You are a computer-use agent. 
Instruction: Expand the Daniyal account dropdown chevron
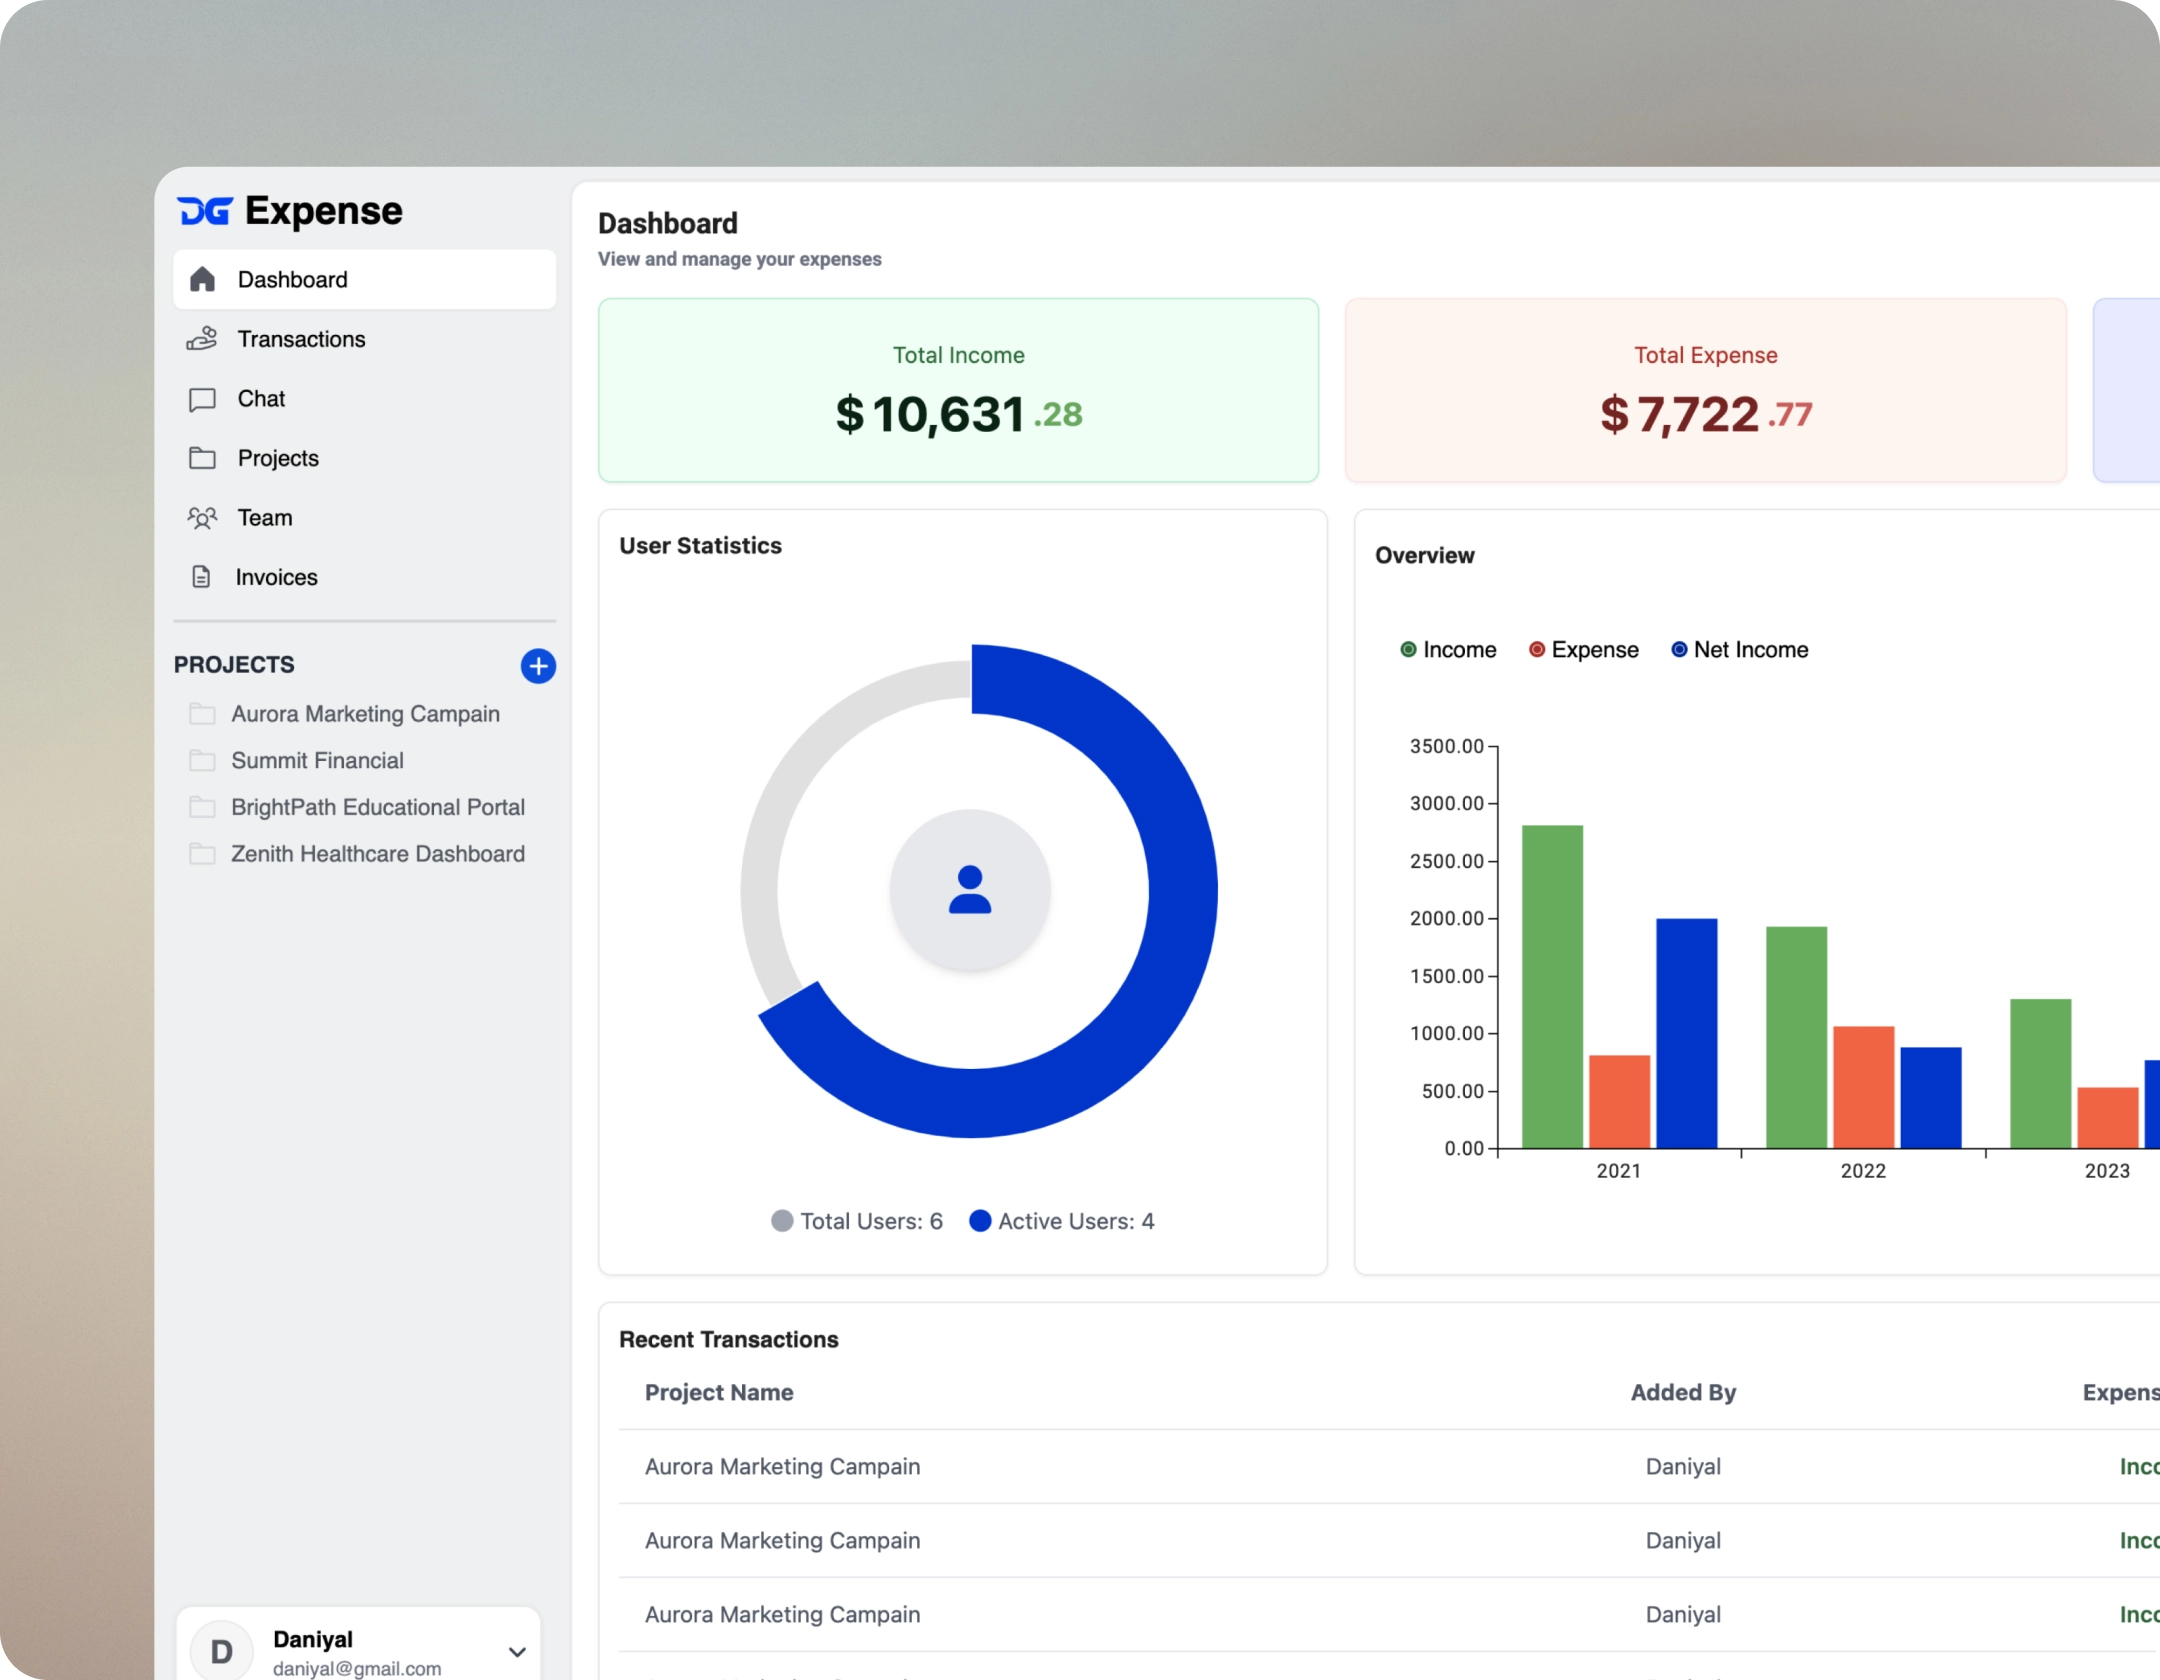517,1652
